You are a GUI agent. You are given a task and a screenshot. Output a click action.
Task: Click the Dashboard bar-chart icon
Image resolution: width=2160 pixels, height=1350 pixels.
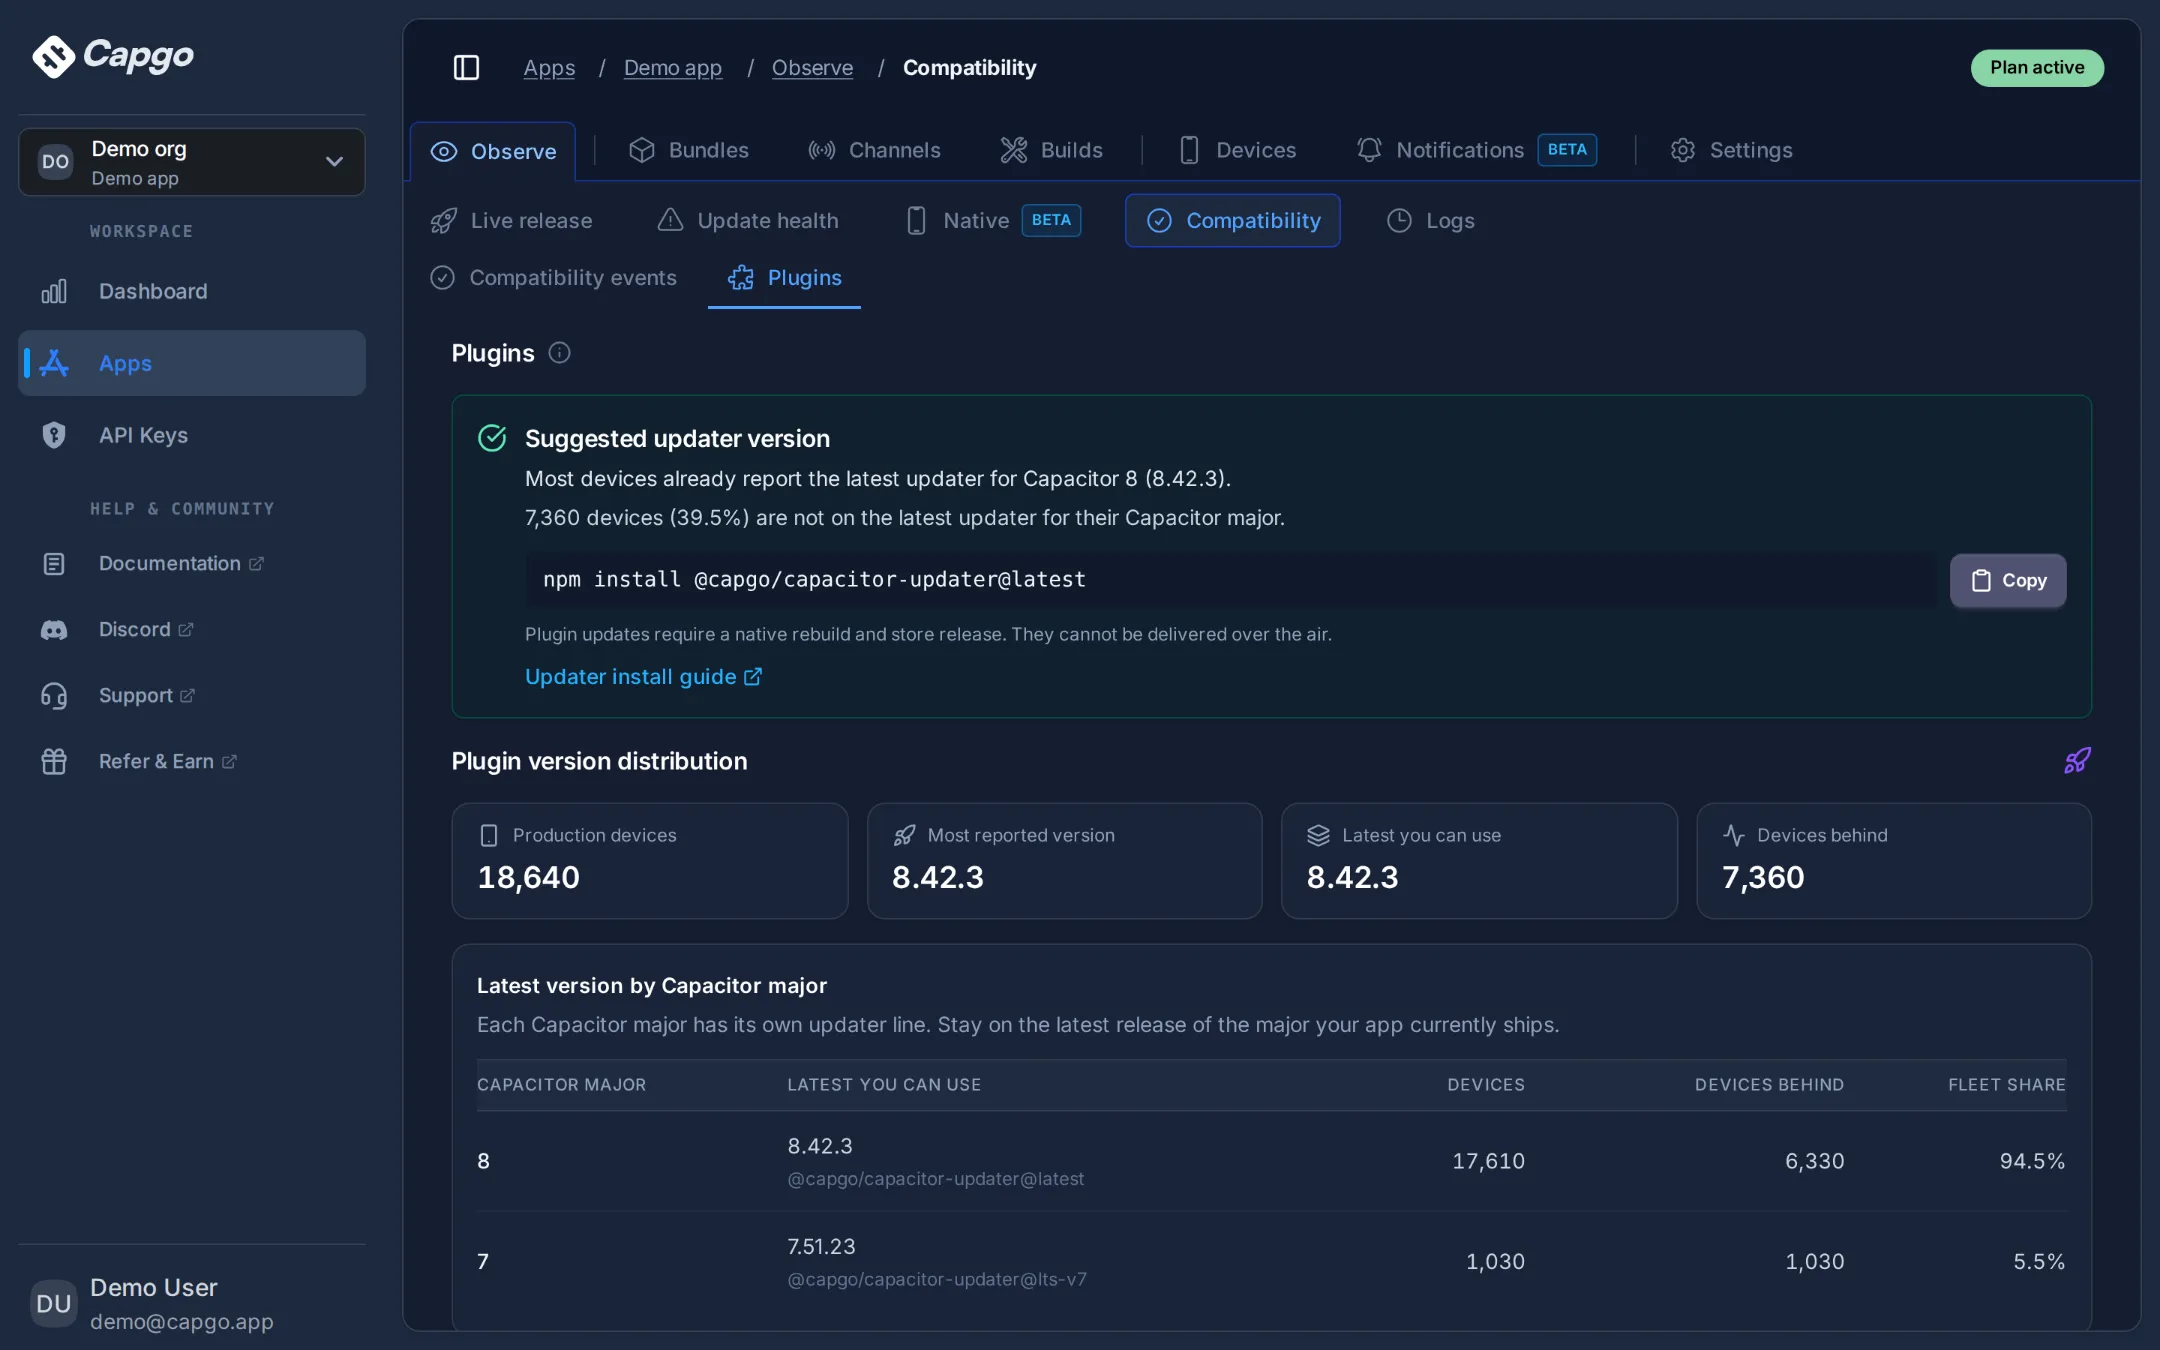point(54,291)
